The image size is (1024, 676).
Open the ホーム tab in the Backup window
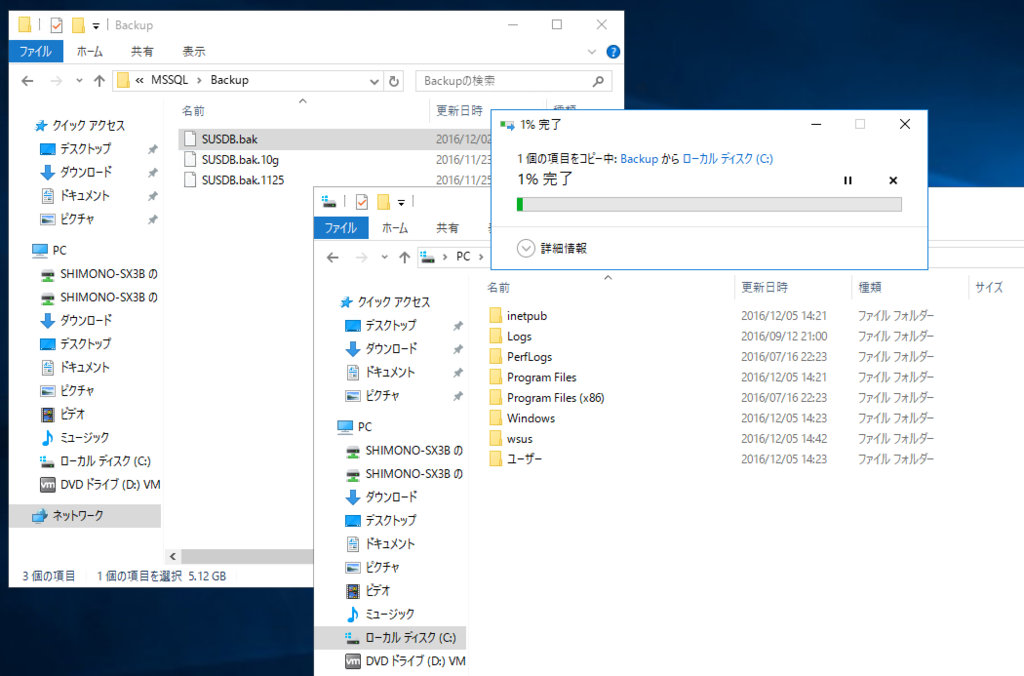pyautogui.click(x=89, y=51)
